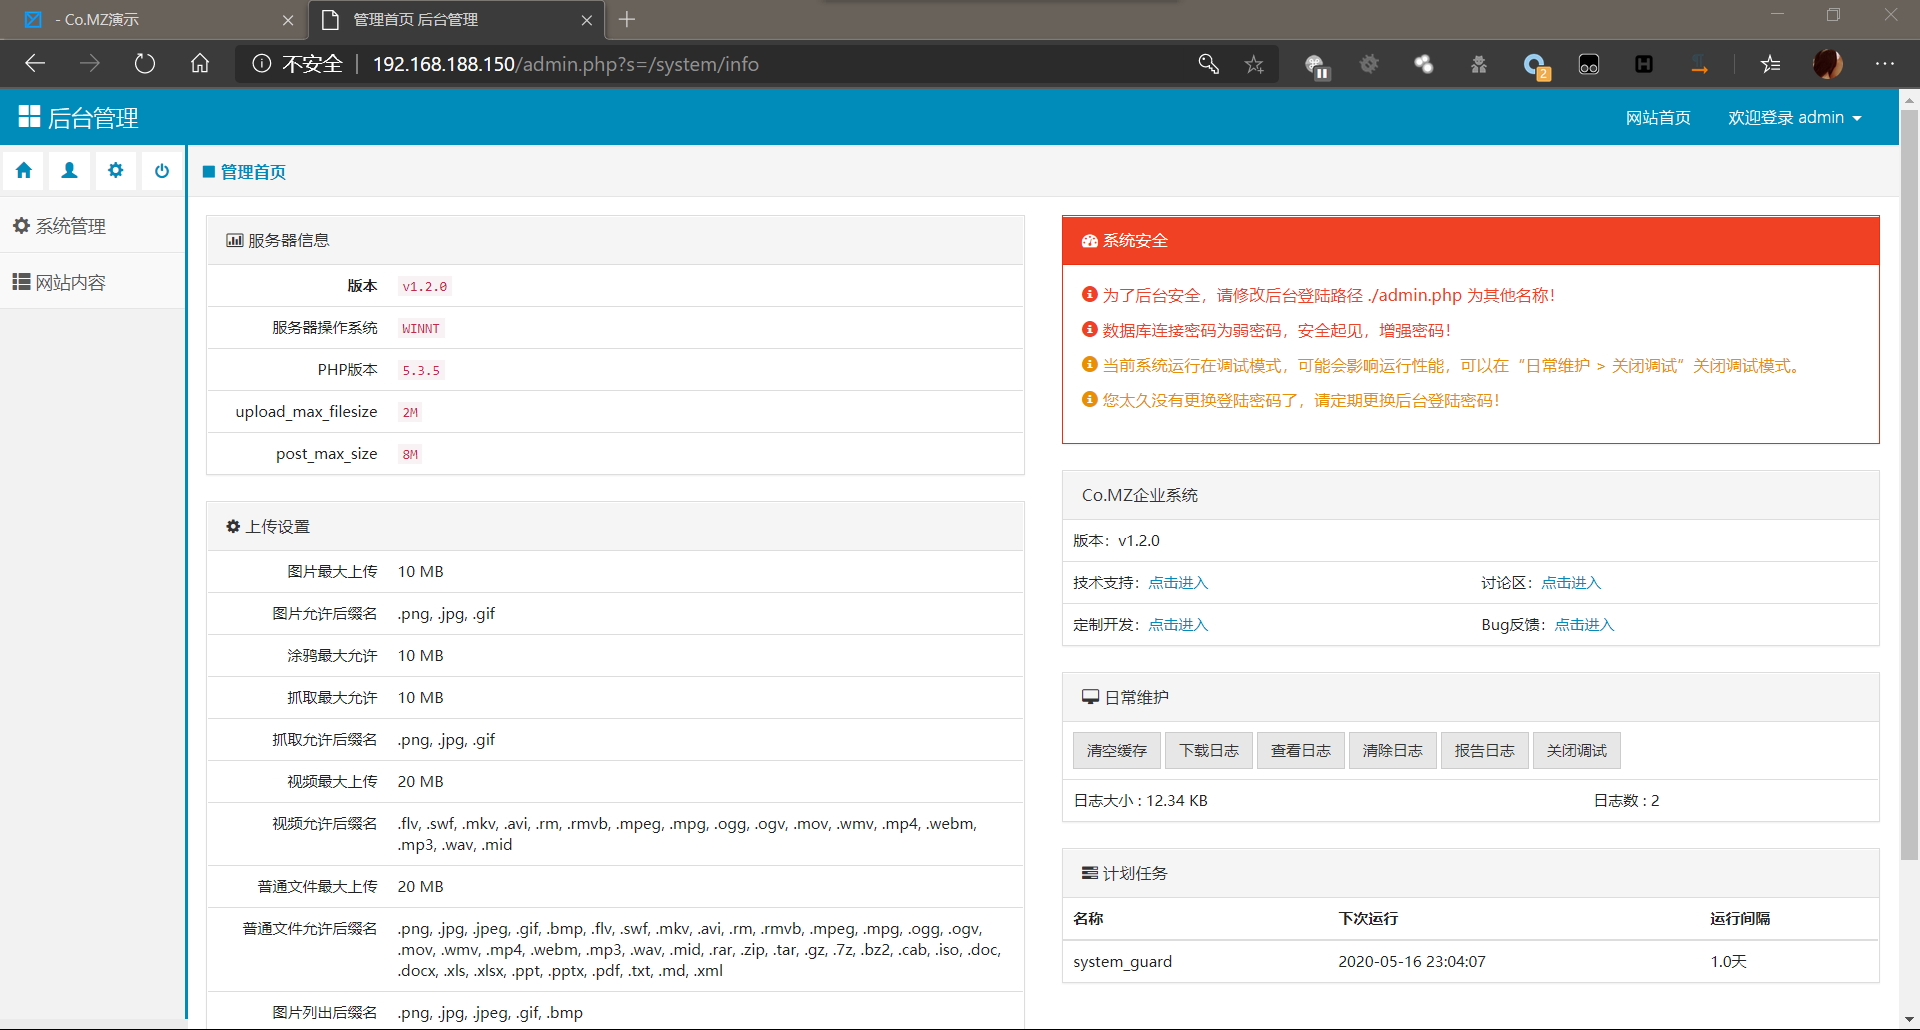
Task: Click 下载日志 button
Action: [x=1209, y=751]
